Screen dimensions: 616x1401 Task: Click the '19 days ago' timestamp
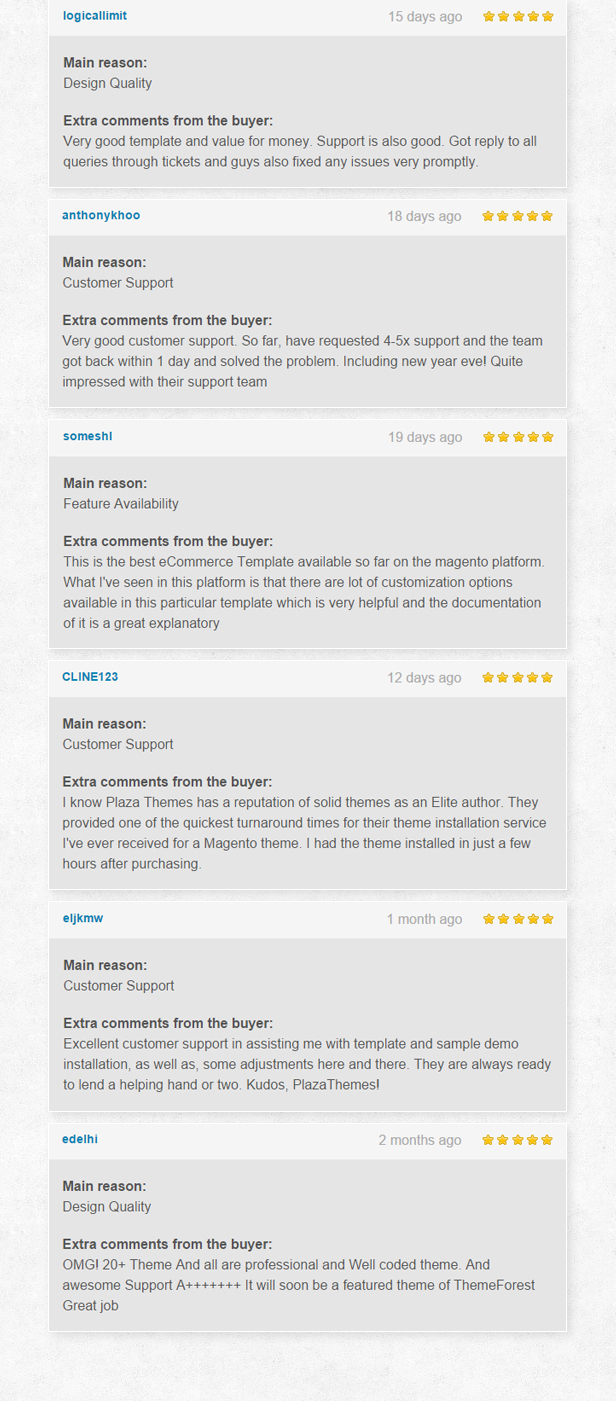425,437
